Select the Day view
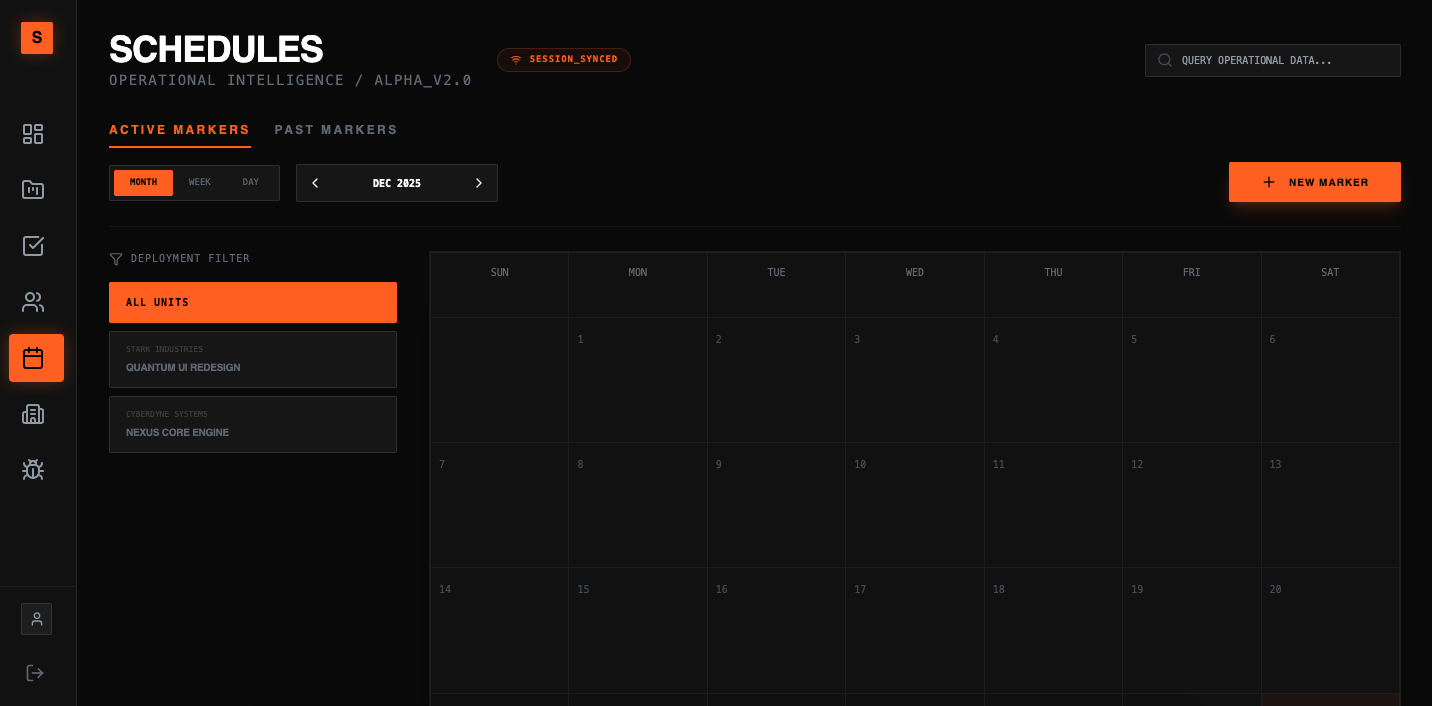This screenshot has width=1432, height=706. tap(251, 183)
